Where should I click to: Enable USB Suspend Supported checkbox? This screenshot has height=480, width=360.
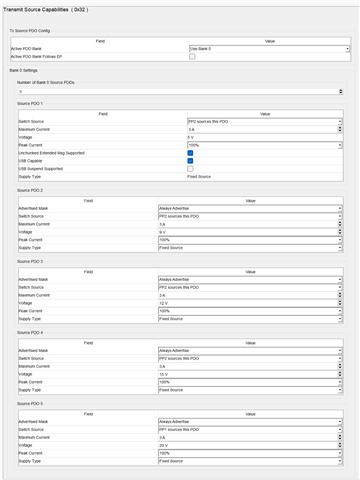(190, 169)
